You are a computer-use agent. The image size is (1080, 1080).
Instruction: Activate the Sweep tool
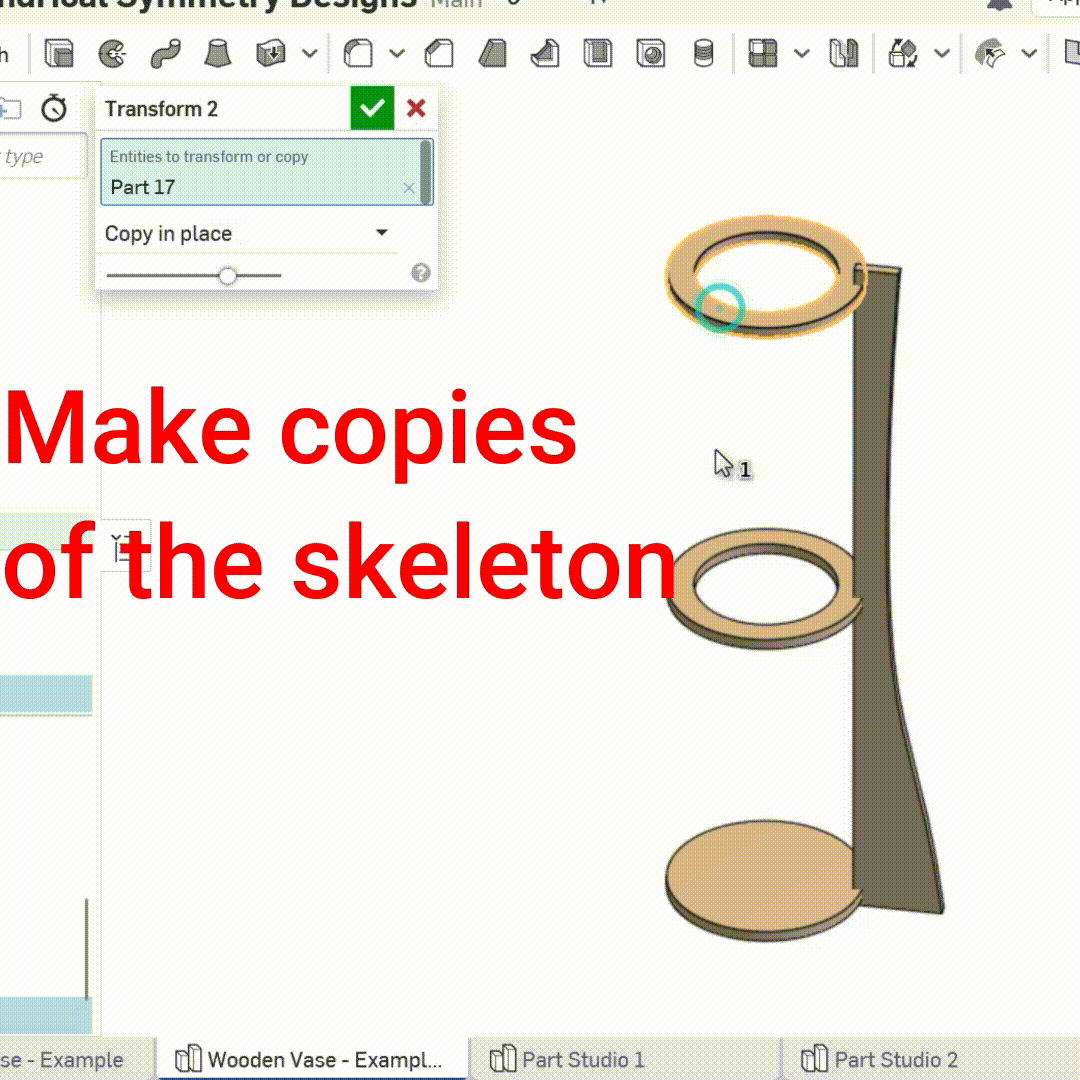166,54
